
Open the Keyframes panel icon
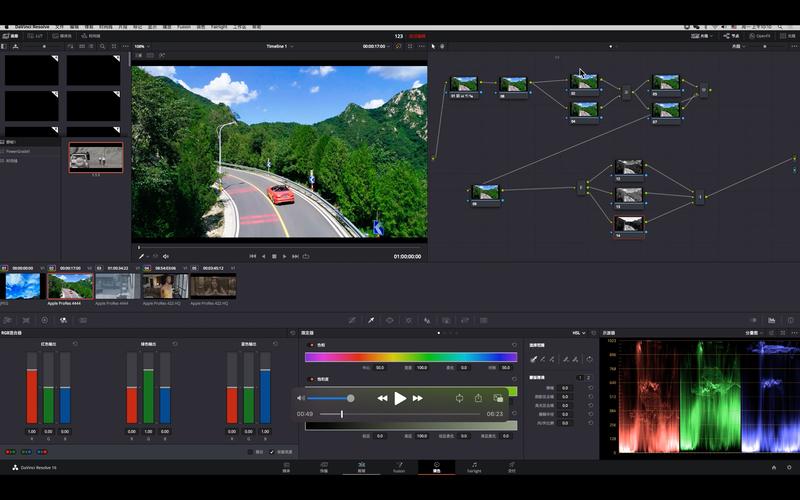tap(753, 320)
